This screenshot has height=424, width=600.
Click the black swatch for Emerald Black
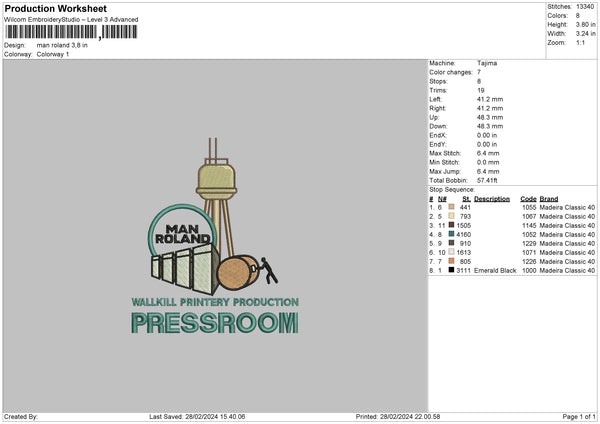point(452,270)
